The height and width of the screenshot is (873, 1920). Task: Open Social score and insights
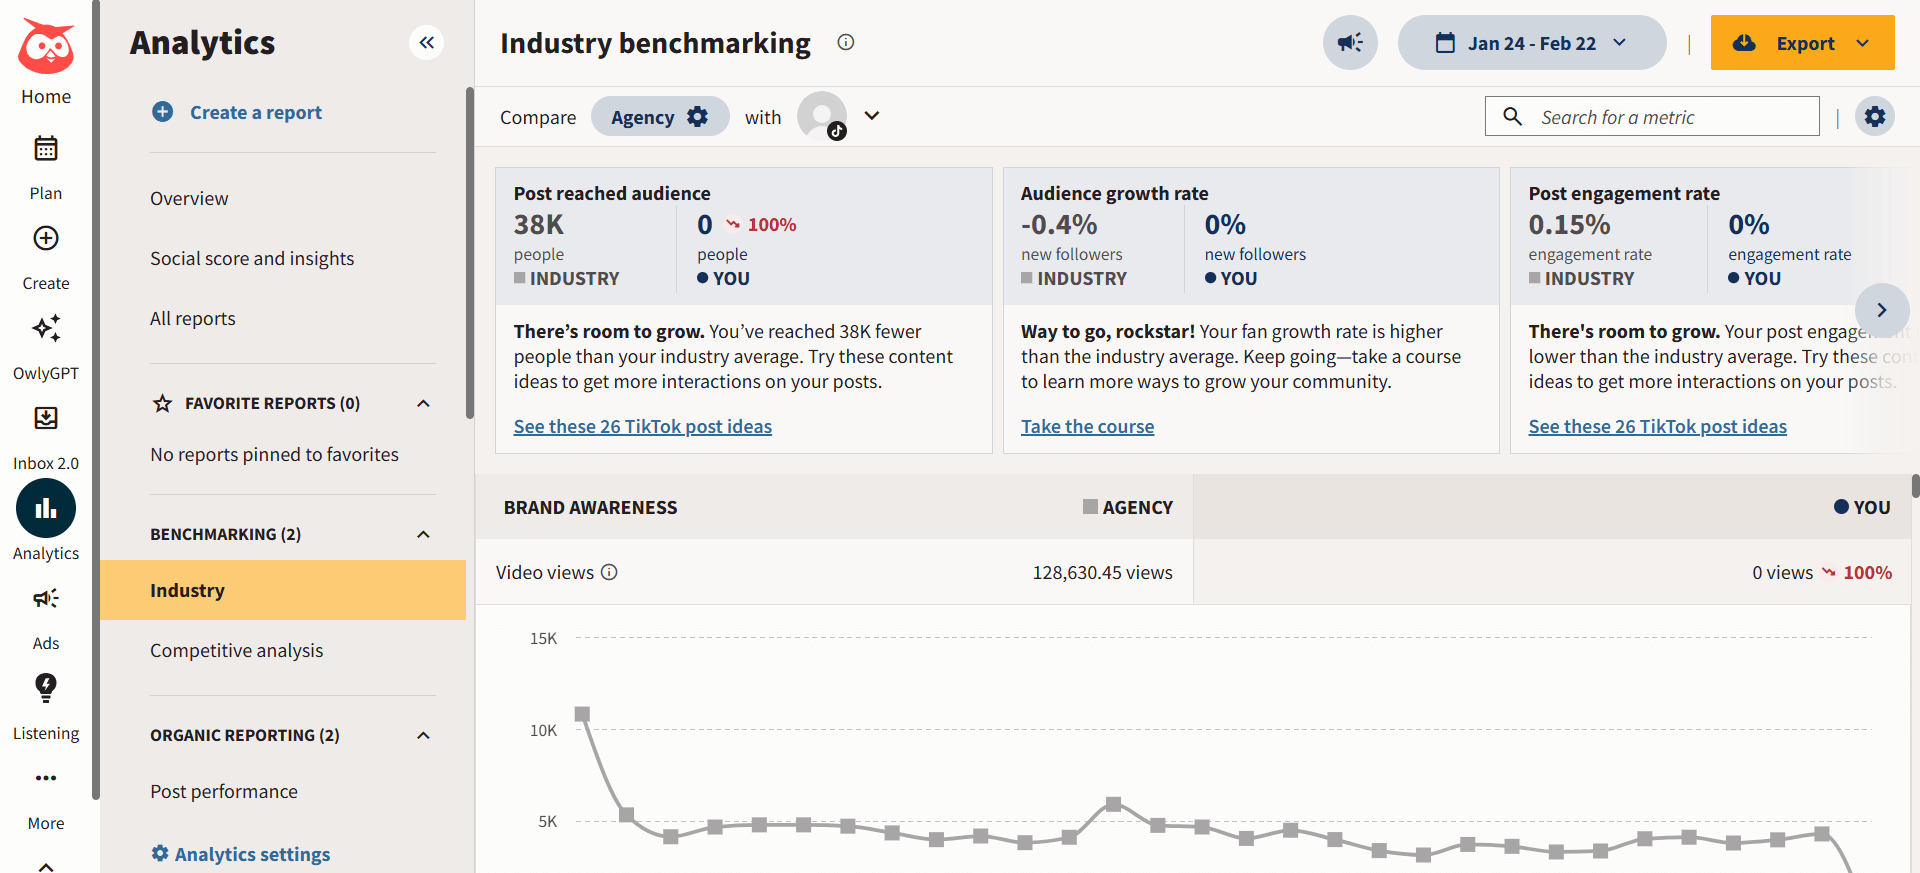pyautogui.click(x=252, y=258)
